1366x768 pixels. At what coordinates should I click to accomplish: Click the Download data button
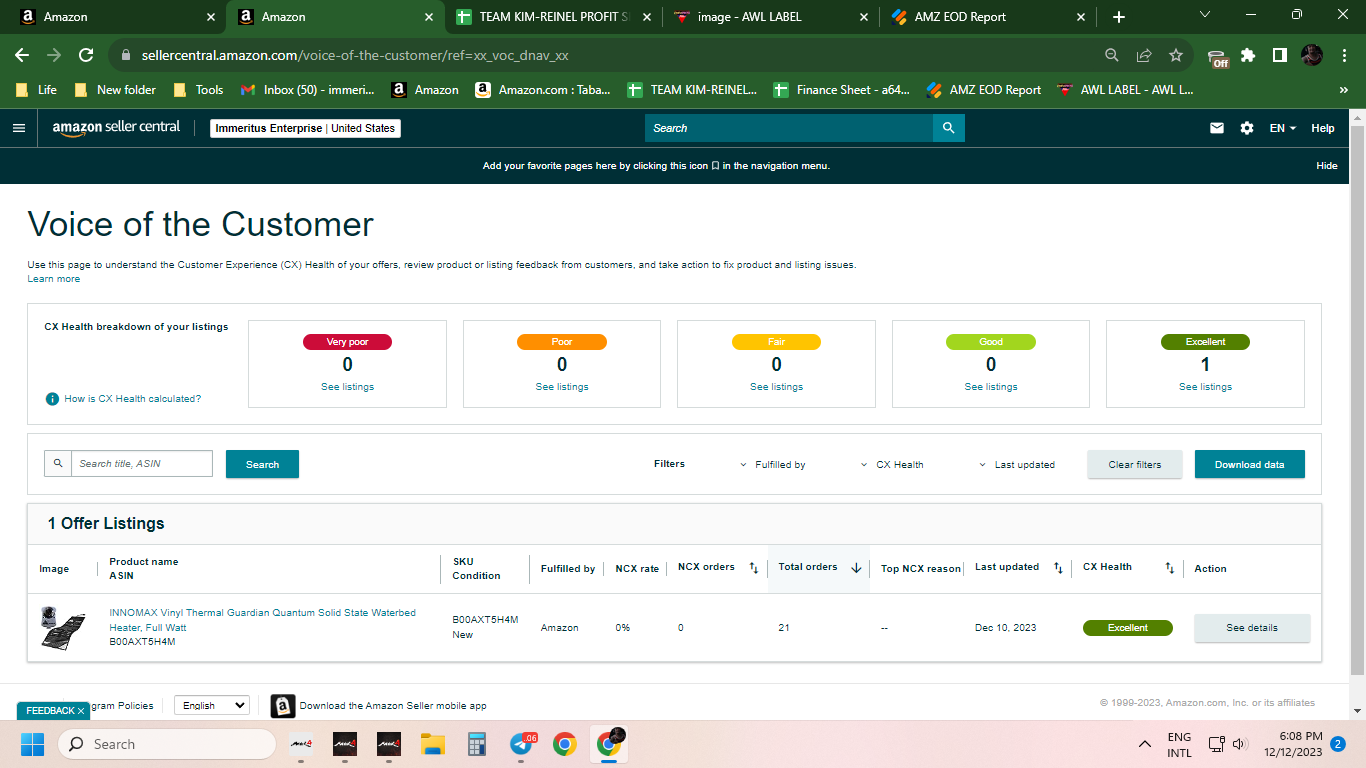pyautogui.click(x=1250, y=464)
